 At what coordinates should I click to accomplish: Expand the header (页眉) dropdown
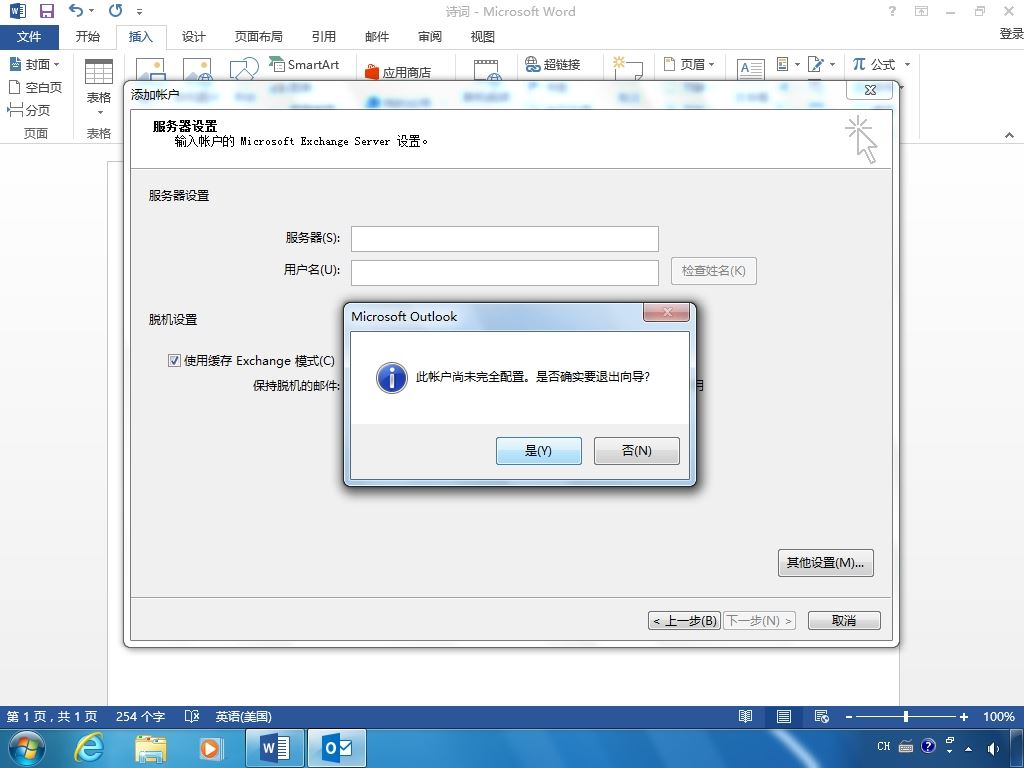[x=711, y=64]
